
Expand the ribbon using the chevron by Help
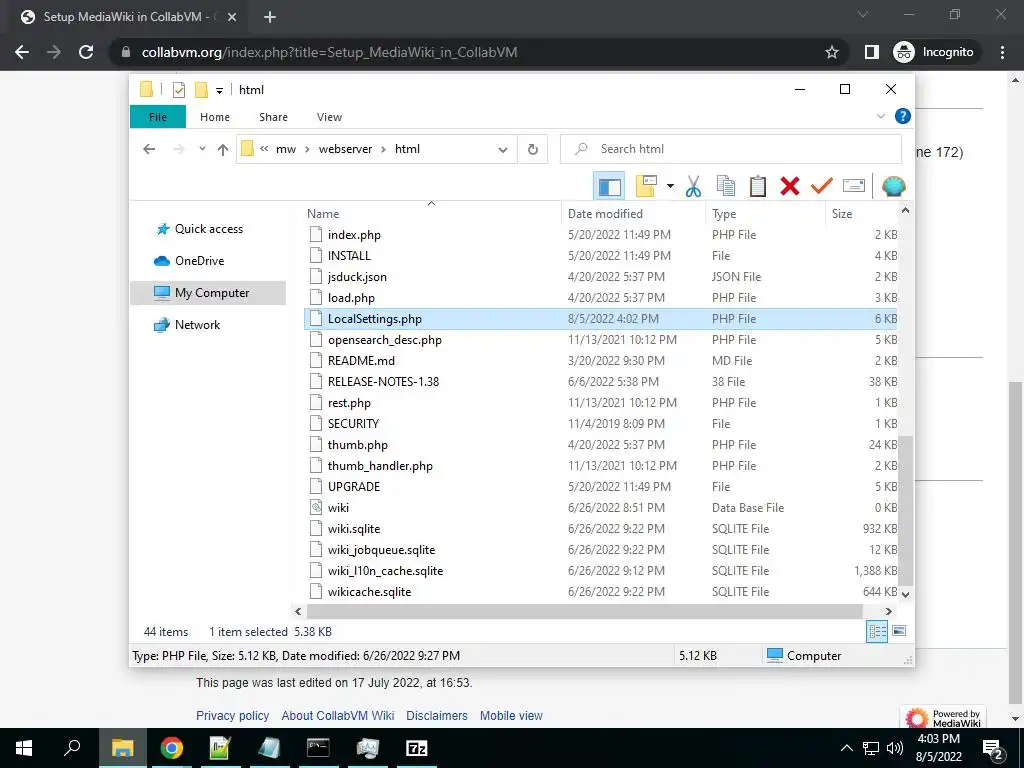(x=880, y=116)
